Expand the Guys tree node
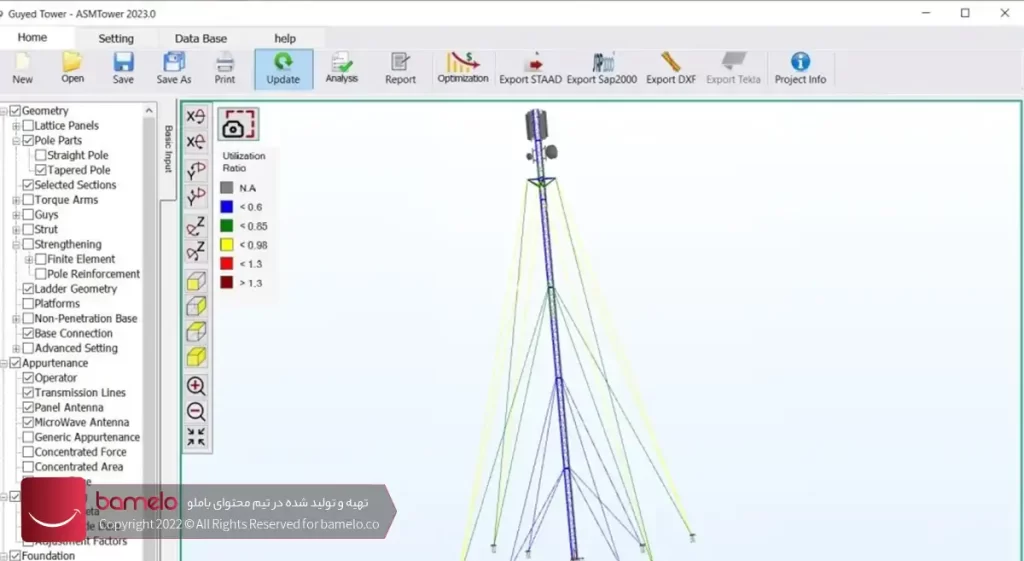The height and width of the screenshot is (561, 1024). [16, 215]
